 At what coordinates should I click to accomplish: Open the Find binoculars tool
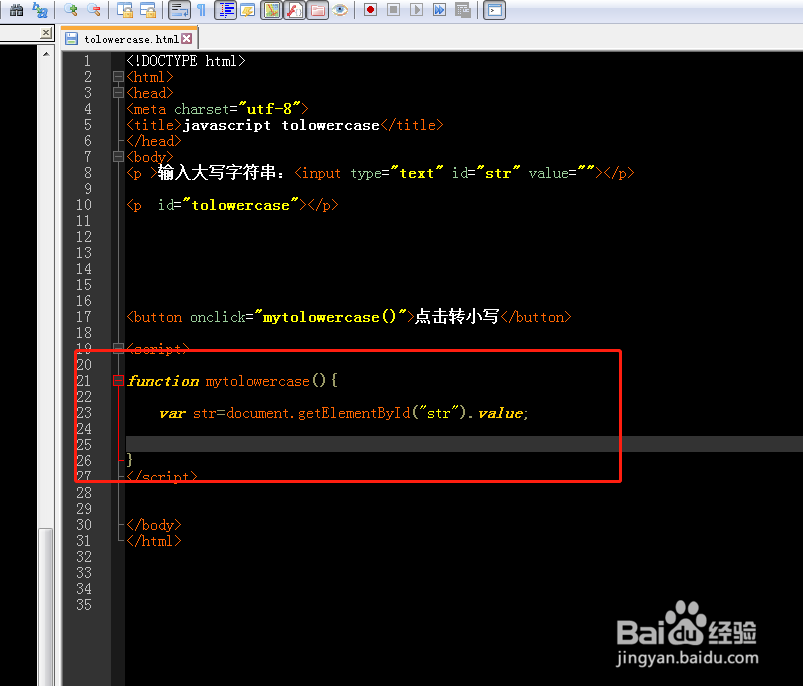tap(16, 10)
